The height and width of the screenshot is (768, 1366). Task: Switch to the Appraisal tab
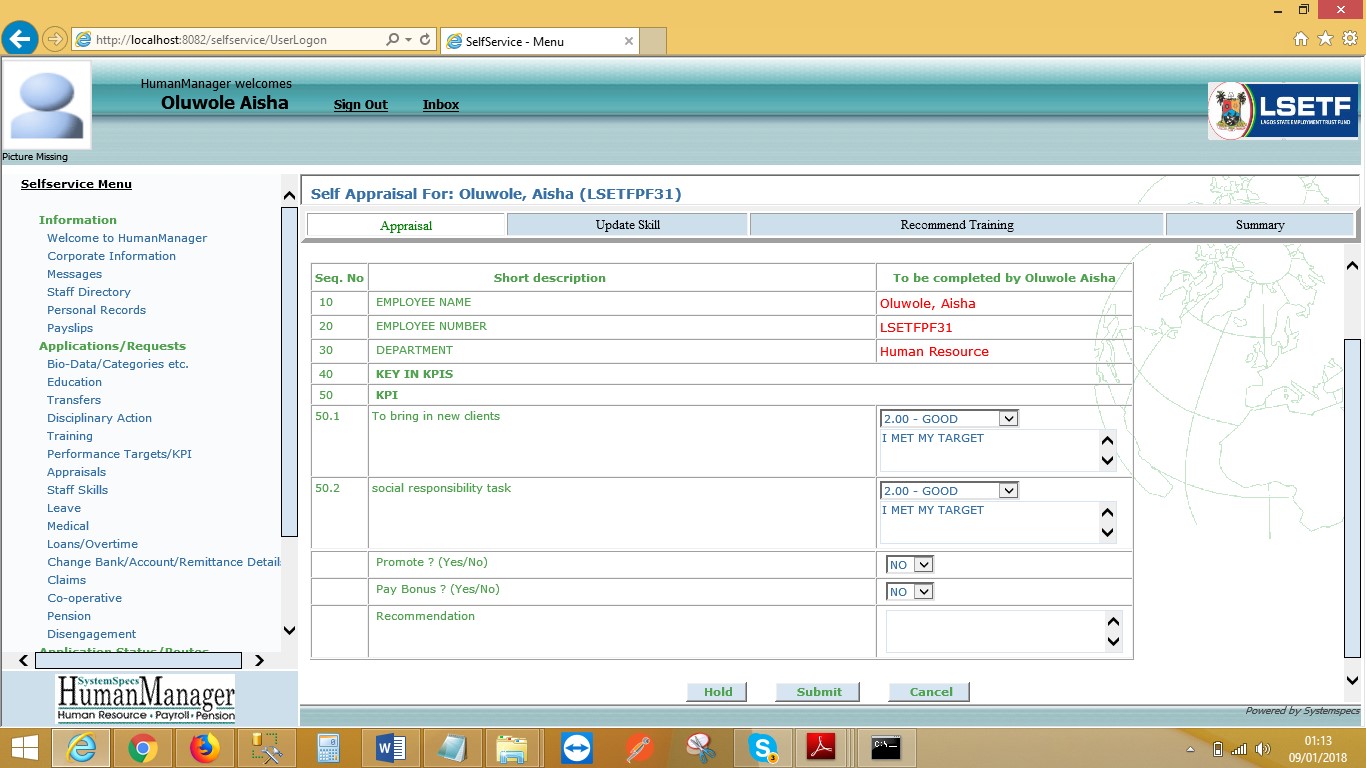[406, 225]
